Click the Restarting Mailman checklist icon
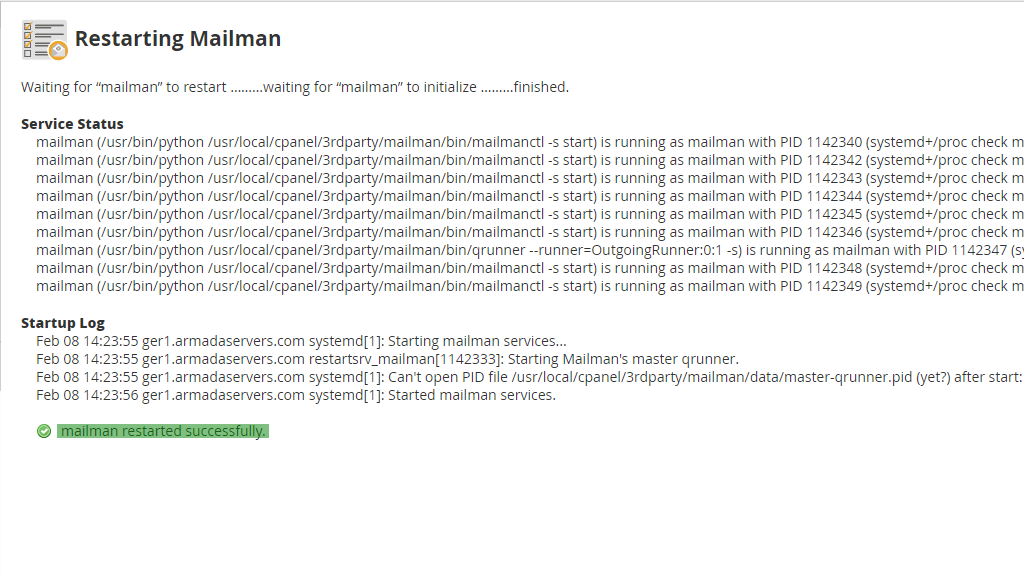Image resolution: width=1024 pixels, height=576 pixels. click(x=44, y=40)
